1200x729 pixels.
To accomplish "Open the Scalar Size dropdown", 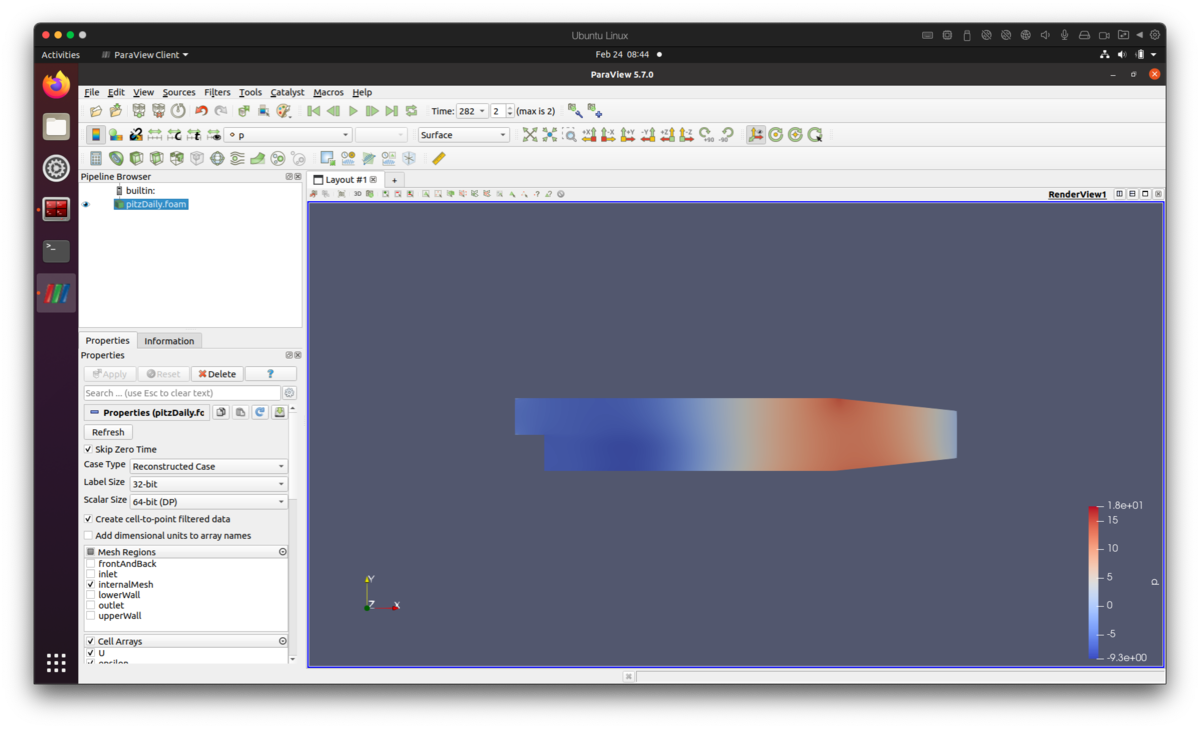I will tap(209, 502).
